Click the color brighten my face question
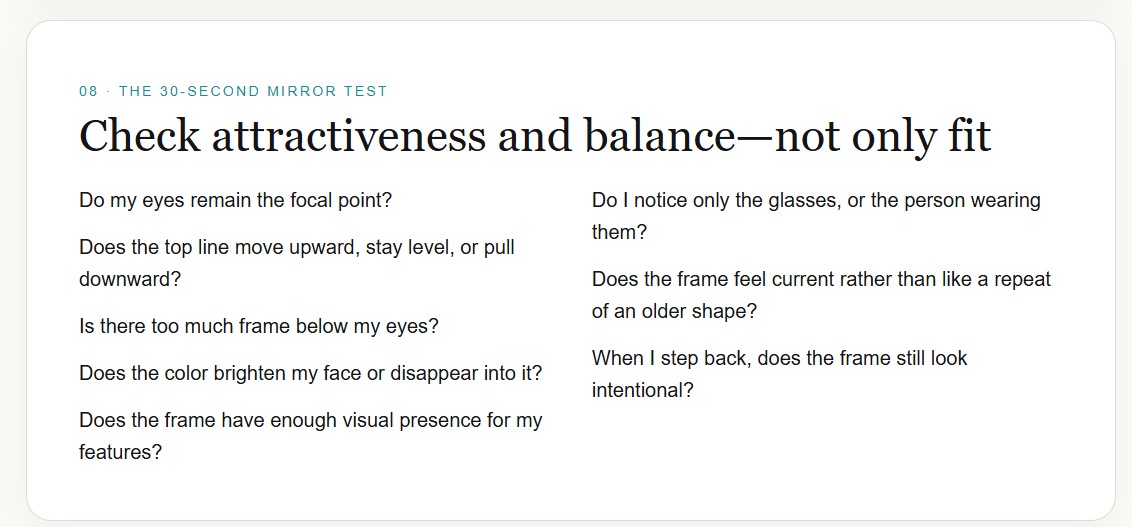The image size is (1132, 527). point(310,374)
